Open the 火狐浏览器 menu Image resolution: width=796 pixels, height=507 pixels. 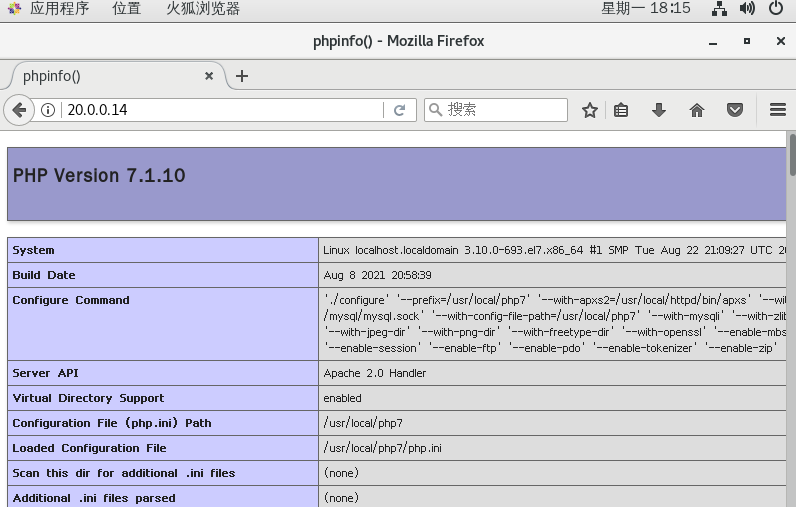click(x=203, y=8)
